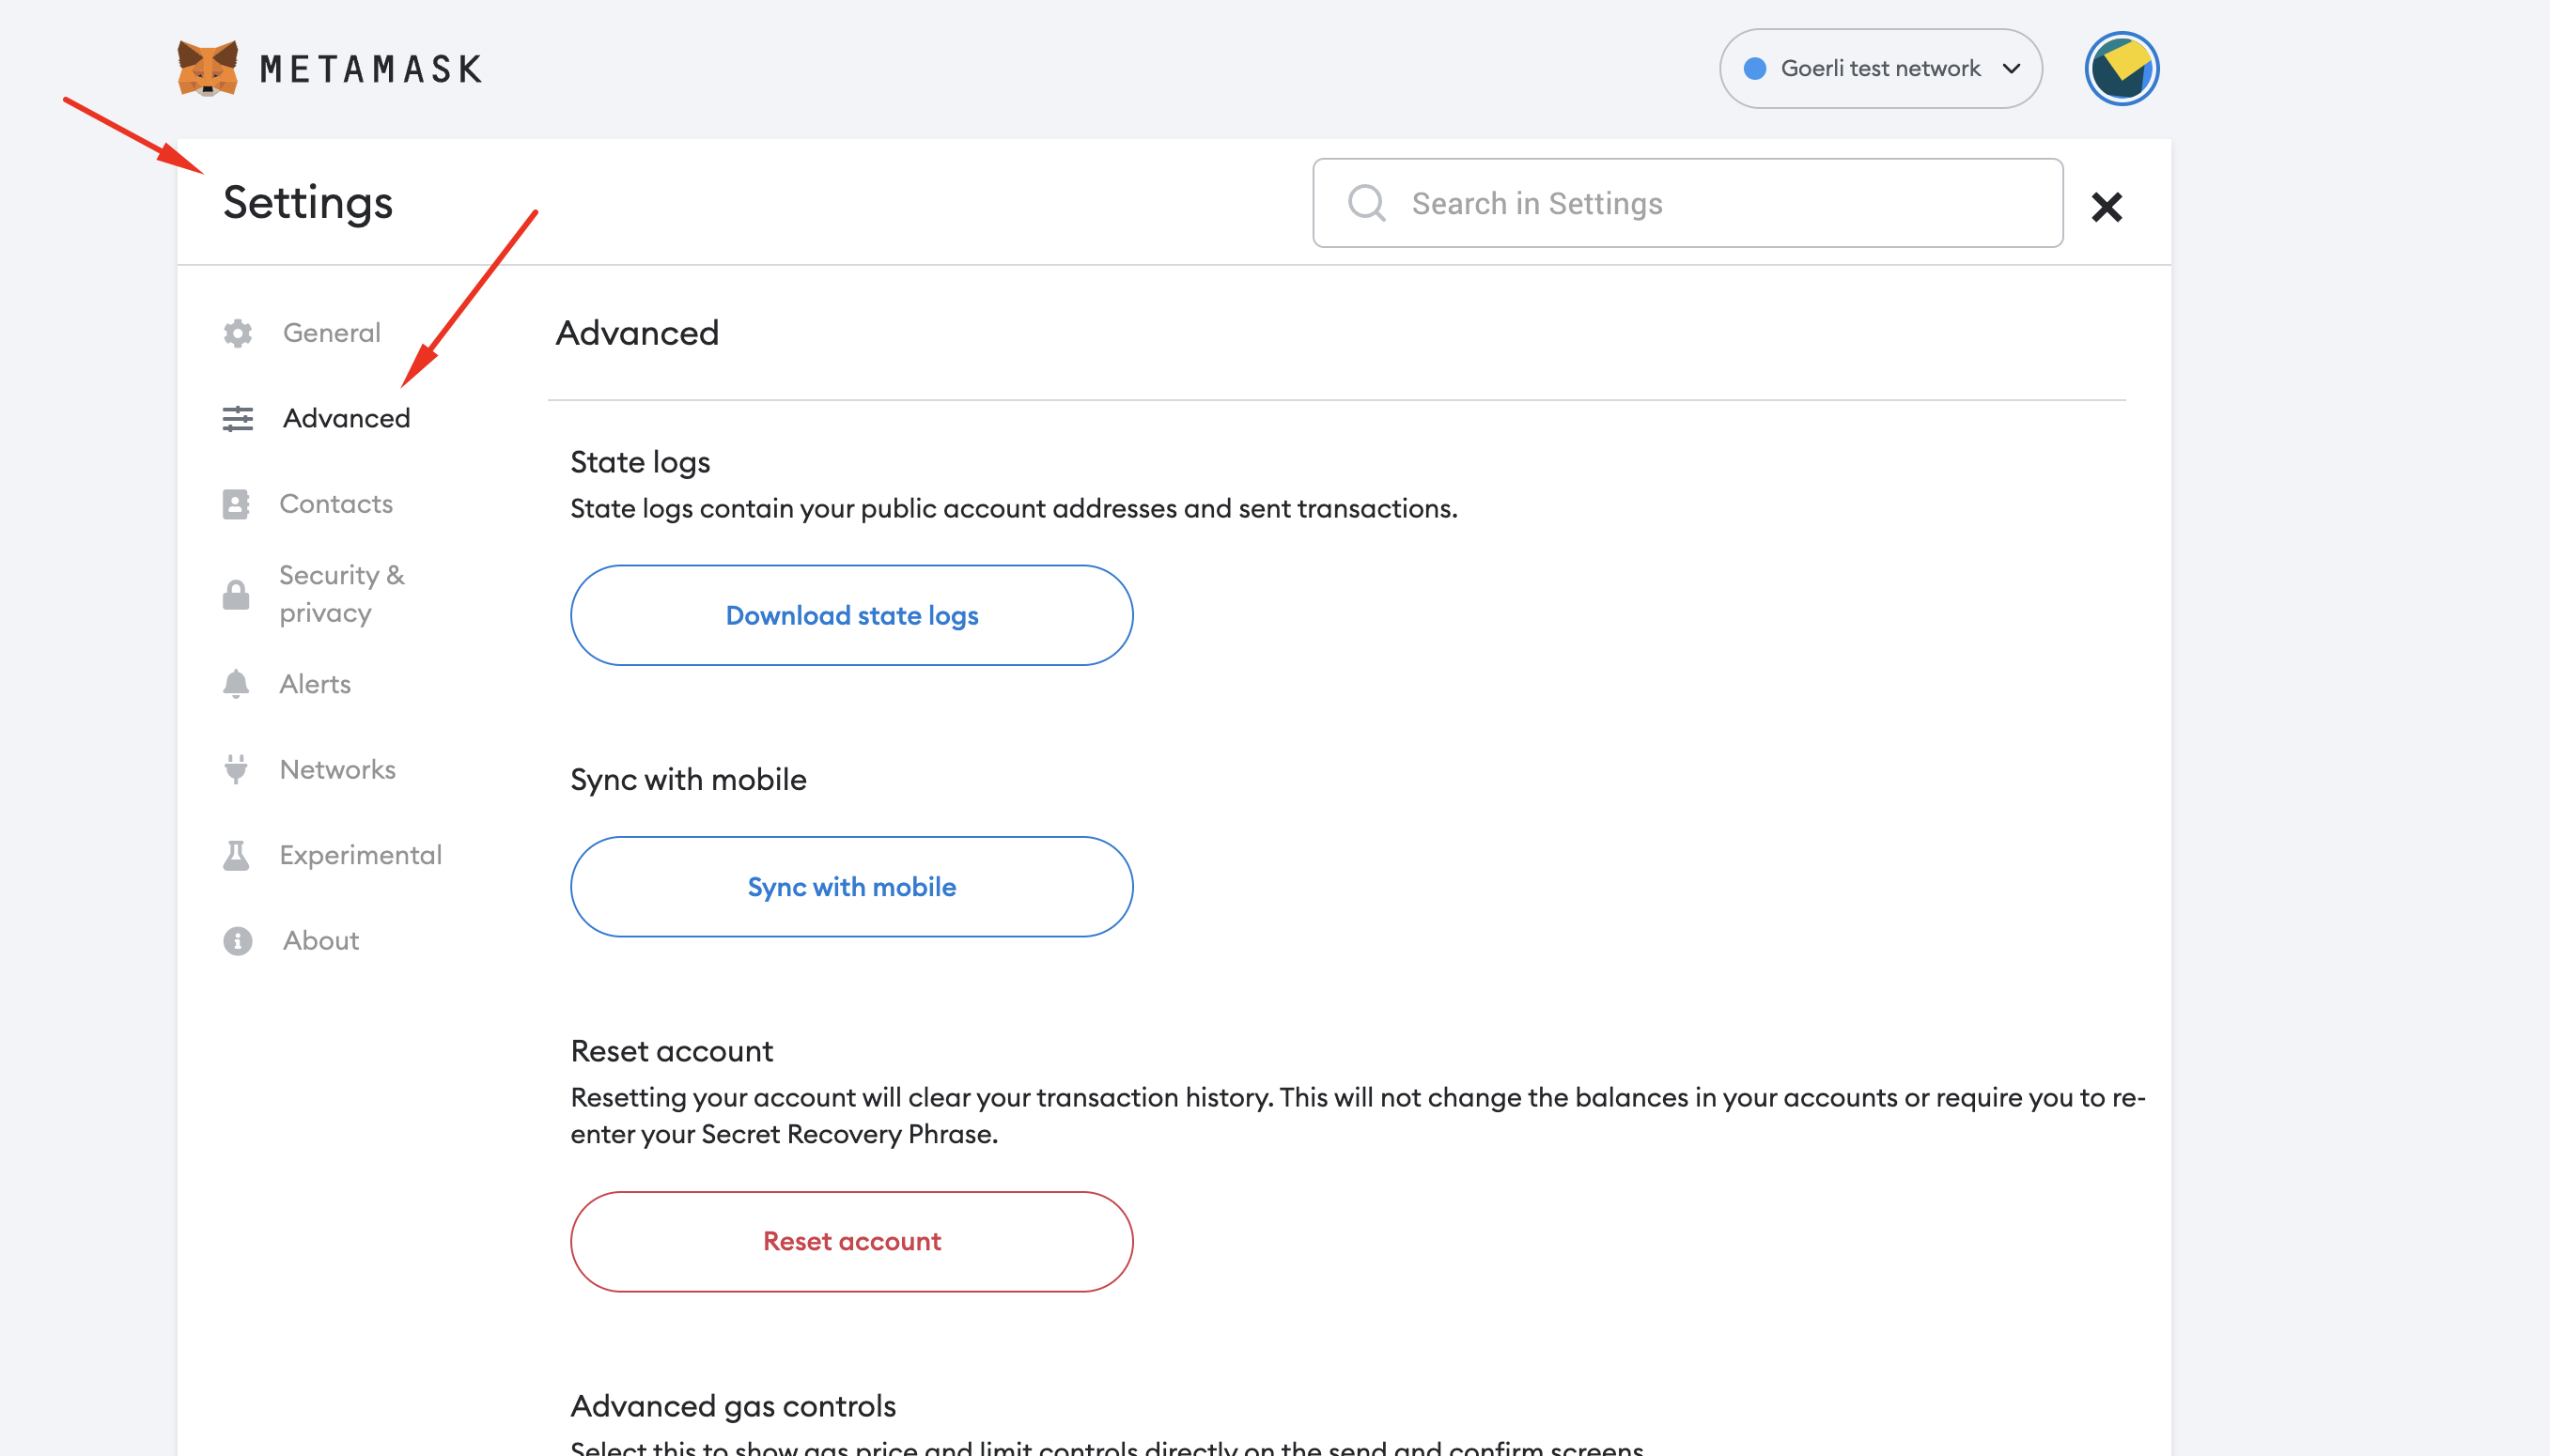
Task: Click the Experimental flask icon
Action: [x=236, y=855]
